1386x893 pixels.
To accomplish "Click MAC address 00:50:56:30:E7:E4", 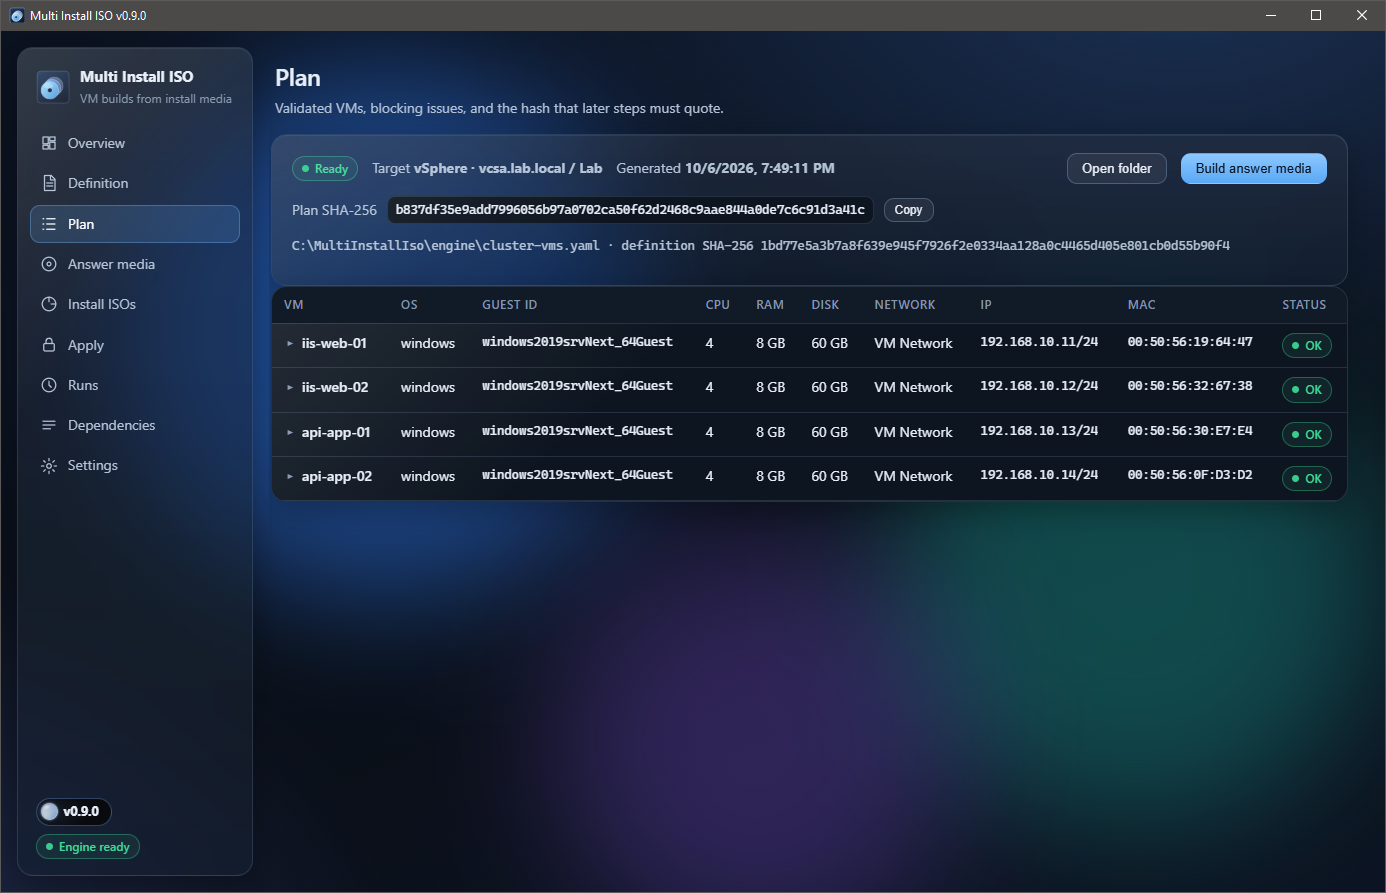I will [1190, 431].
